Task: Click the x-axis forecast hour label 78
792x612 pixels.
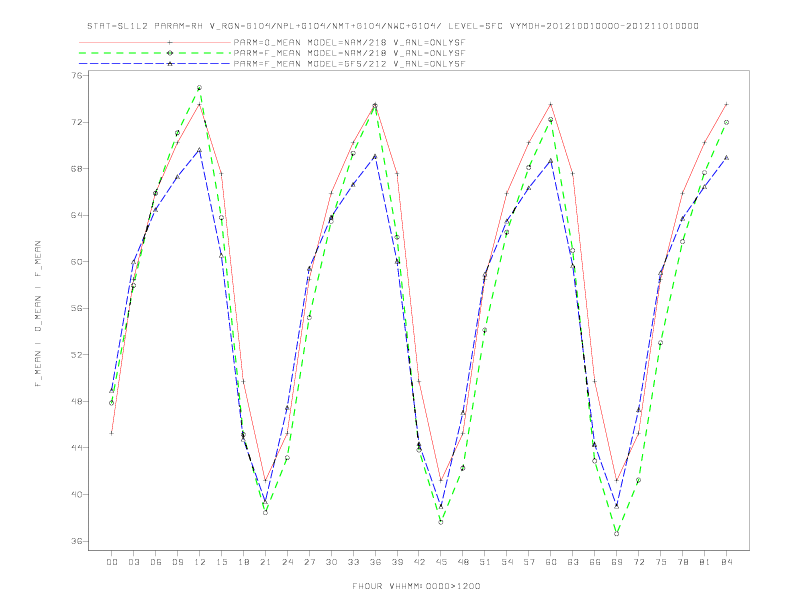Action: click(x=683, y=562)
